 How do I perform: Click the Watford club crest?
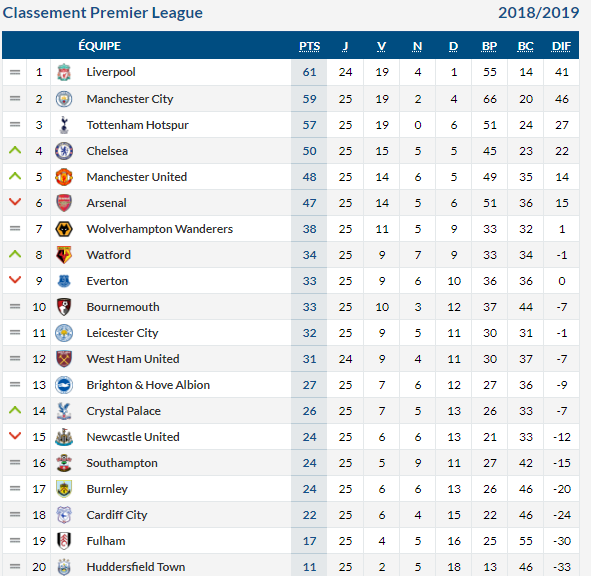tap(64, 255)
